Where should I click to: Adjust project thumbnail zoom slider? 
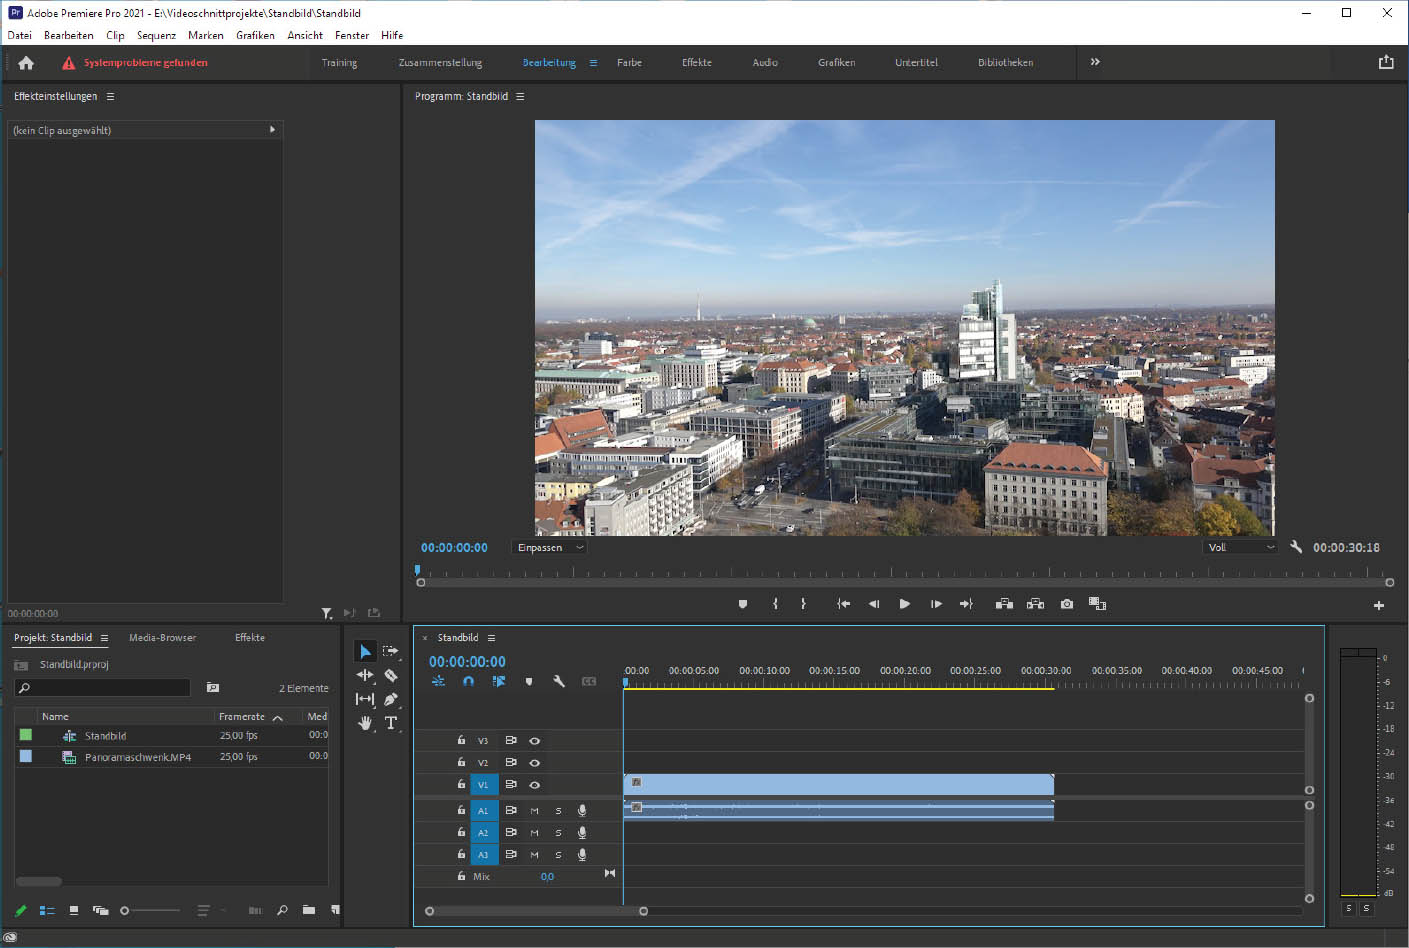point(150,911)
